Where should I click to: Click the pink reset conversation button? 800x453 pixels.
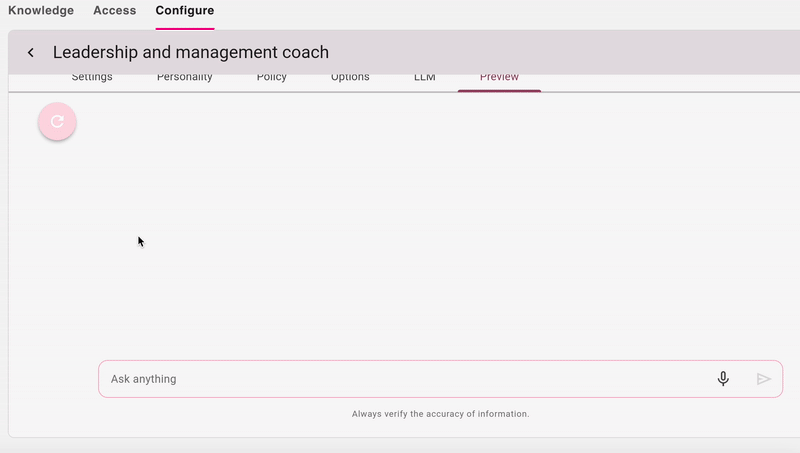coord(57,122)
